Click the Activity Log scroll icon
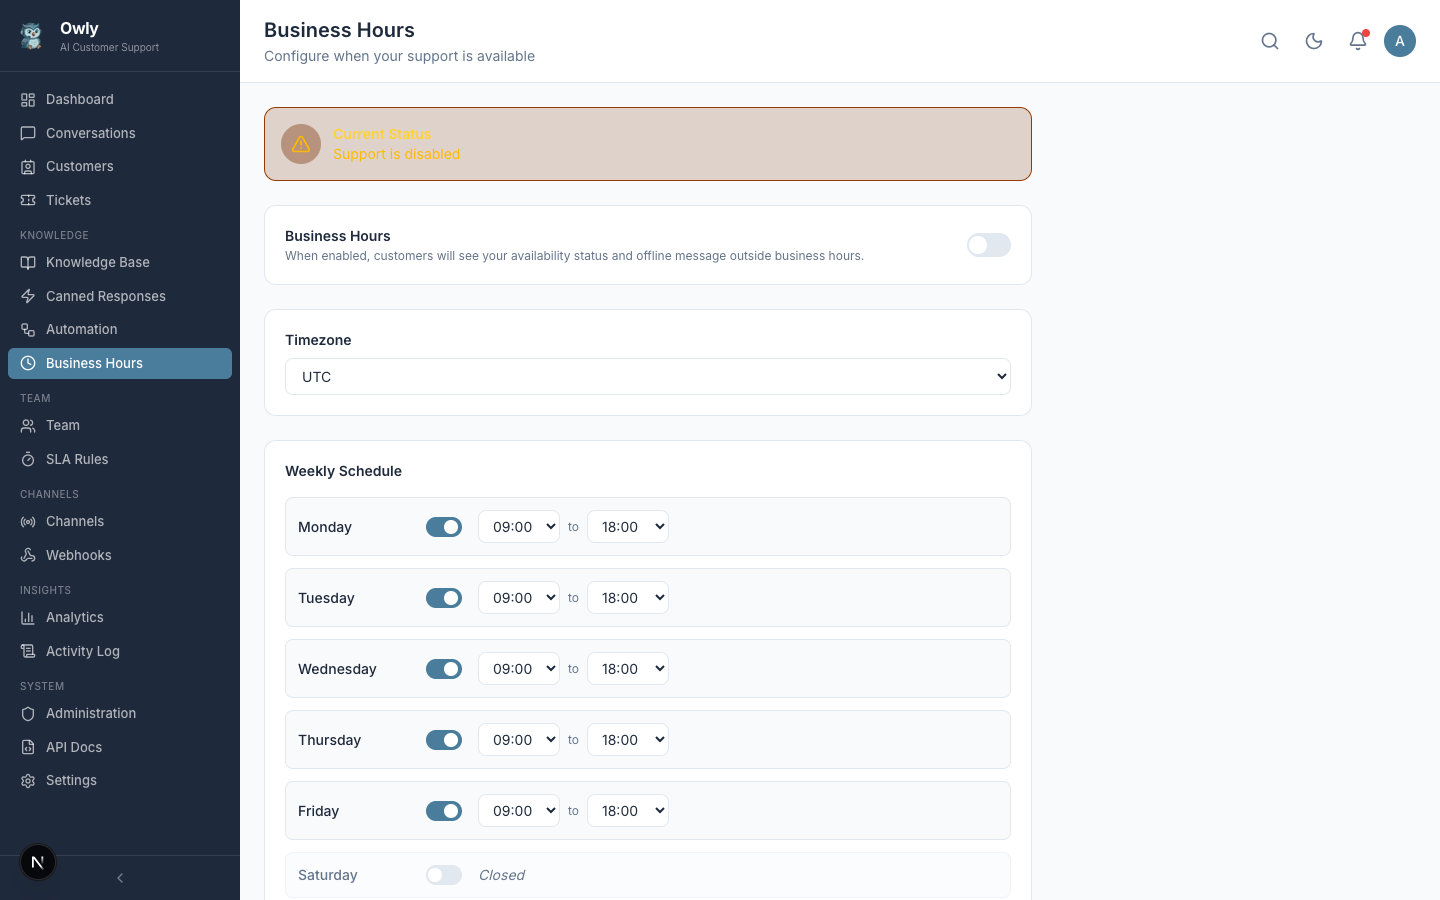Screen dimensions: 1440x900 [x=28, y=651]
